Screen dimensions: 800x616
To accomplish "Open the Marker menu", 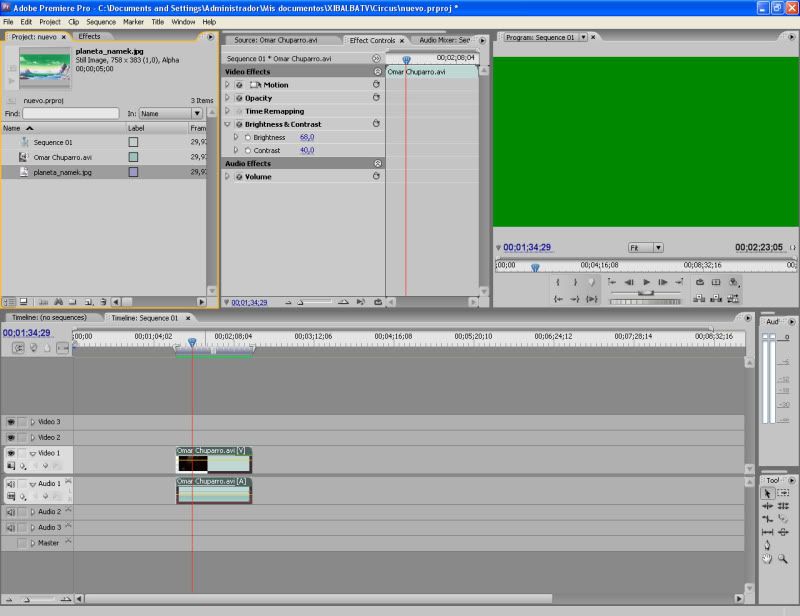I will coord(133,22).
